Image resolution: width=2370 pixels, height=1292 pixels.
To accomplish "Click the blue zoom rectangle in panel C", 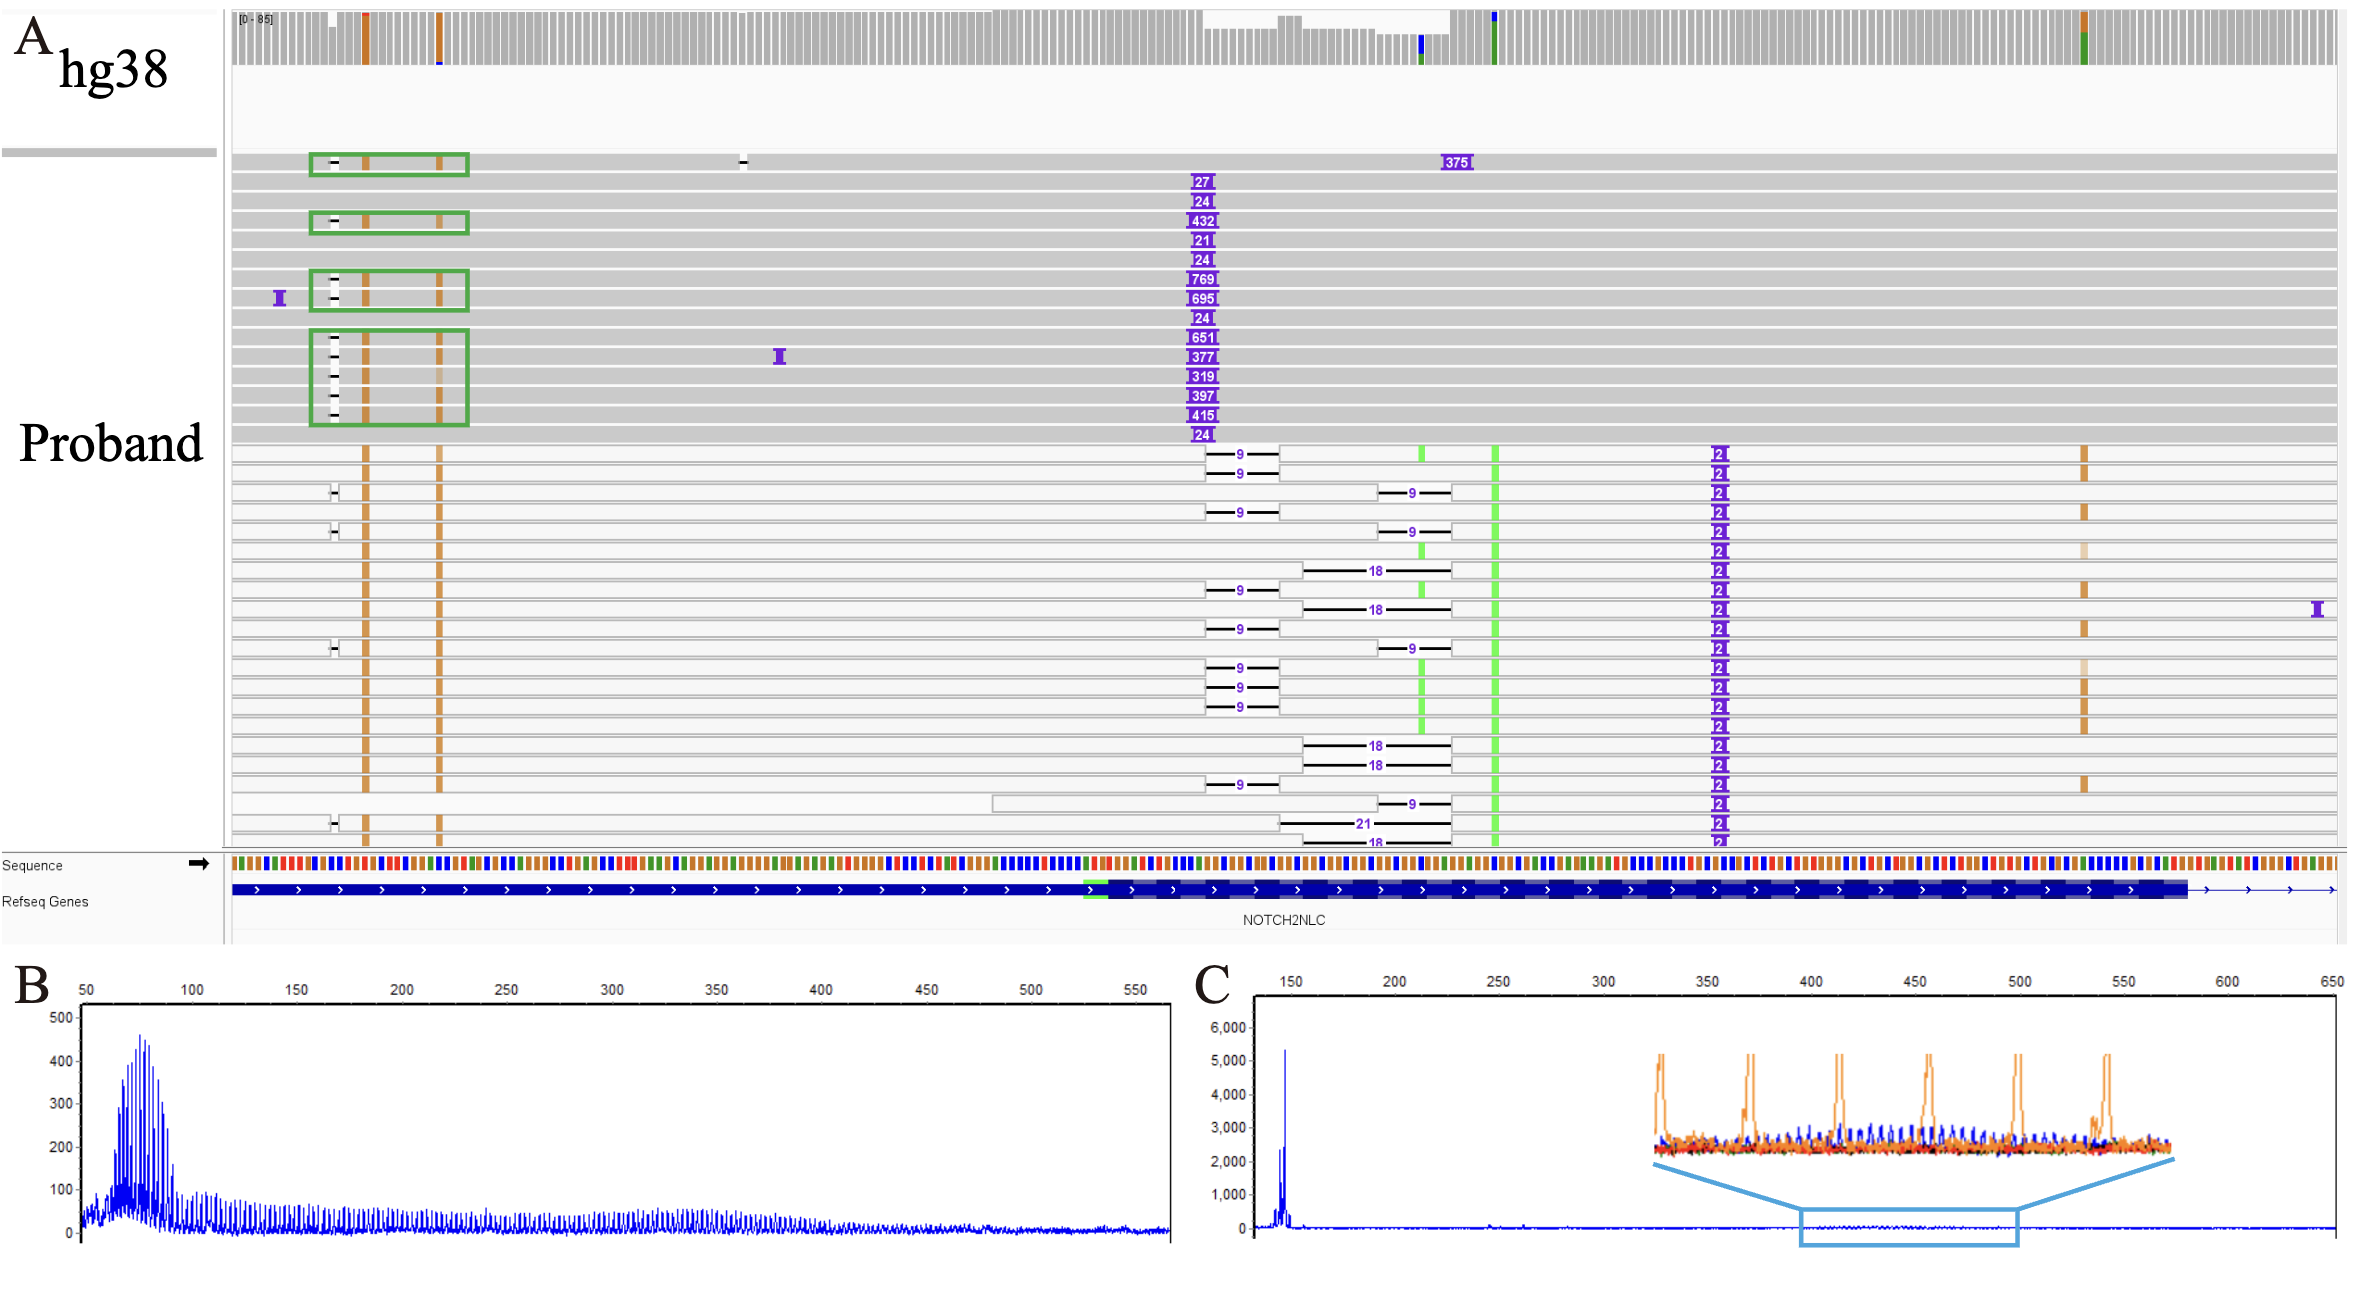I will coord(1908,1227).
